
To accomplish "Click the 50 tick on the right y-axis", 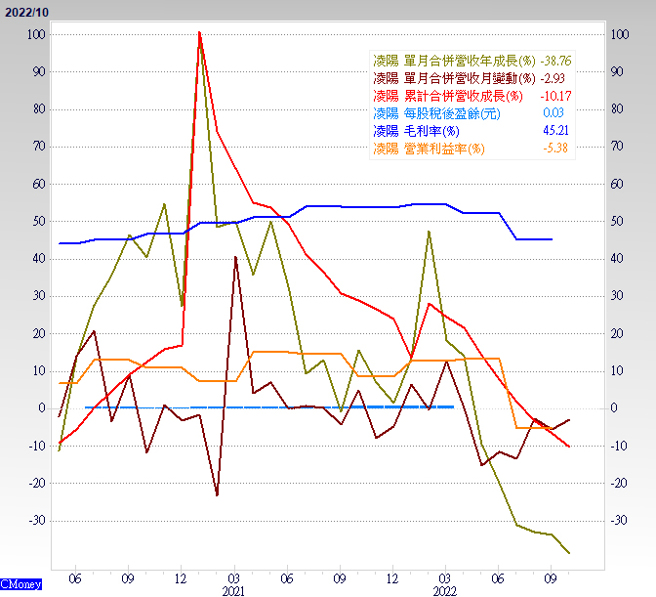I will tap(619, 221).
